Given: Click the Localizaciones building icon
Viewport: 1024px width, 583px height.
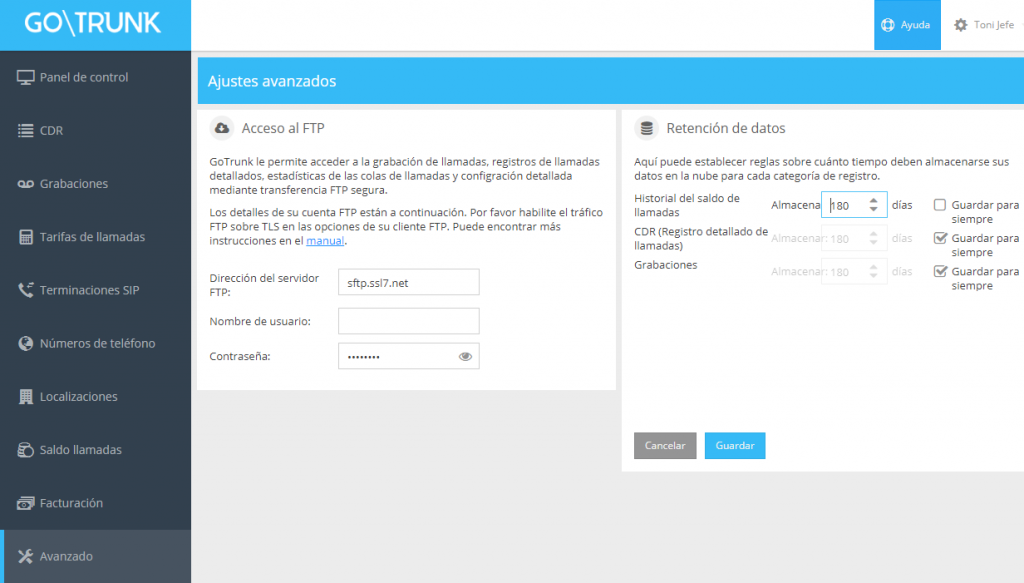Looking at the screenshot, I should tap(25, 396).
